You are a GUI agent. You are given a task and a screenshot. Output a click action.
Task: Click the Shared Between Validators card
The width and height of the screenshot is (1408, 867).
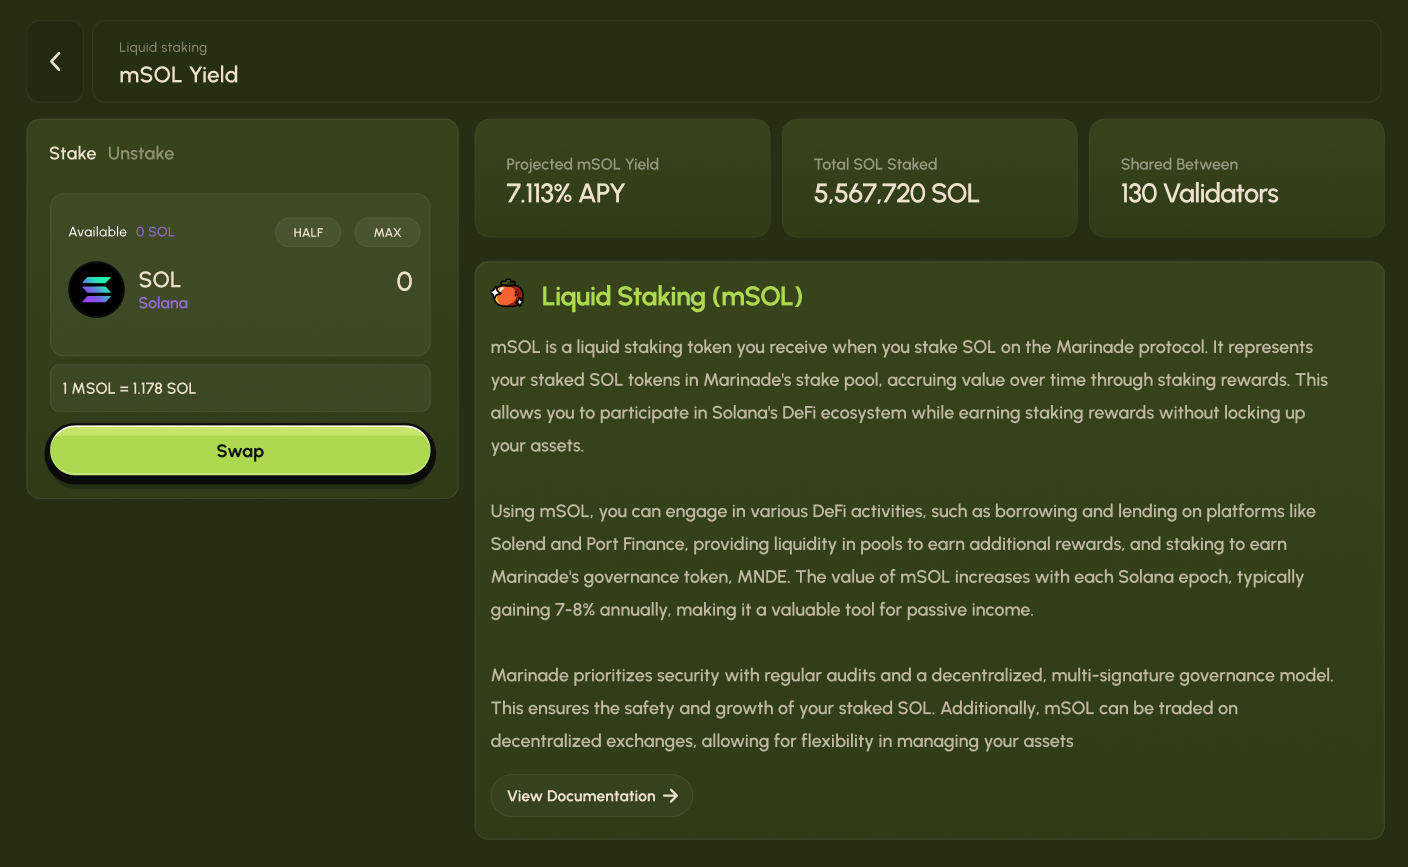tap(1236, 179)
